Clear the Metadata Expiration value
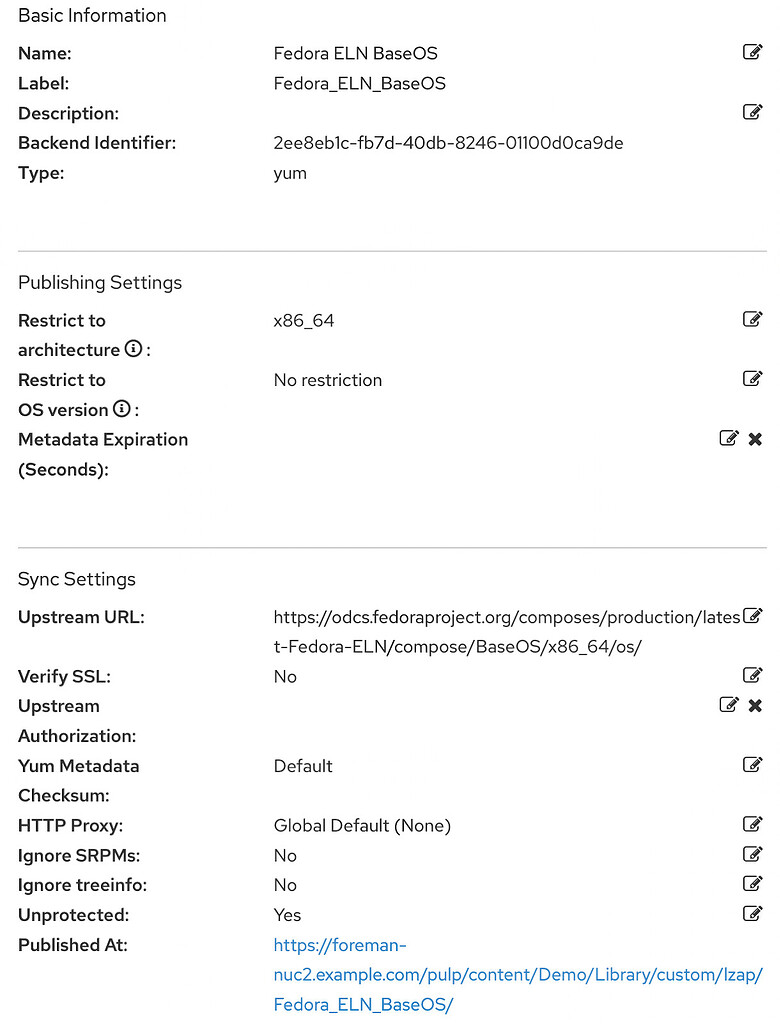This screenshot has height=1024, width=780. tap(756, 438)
